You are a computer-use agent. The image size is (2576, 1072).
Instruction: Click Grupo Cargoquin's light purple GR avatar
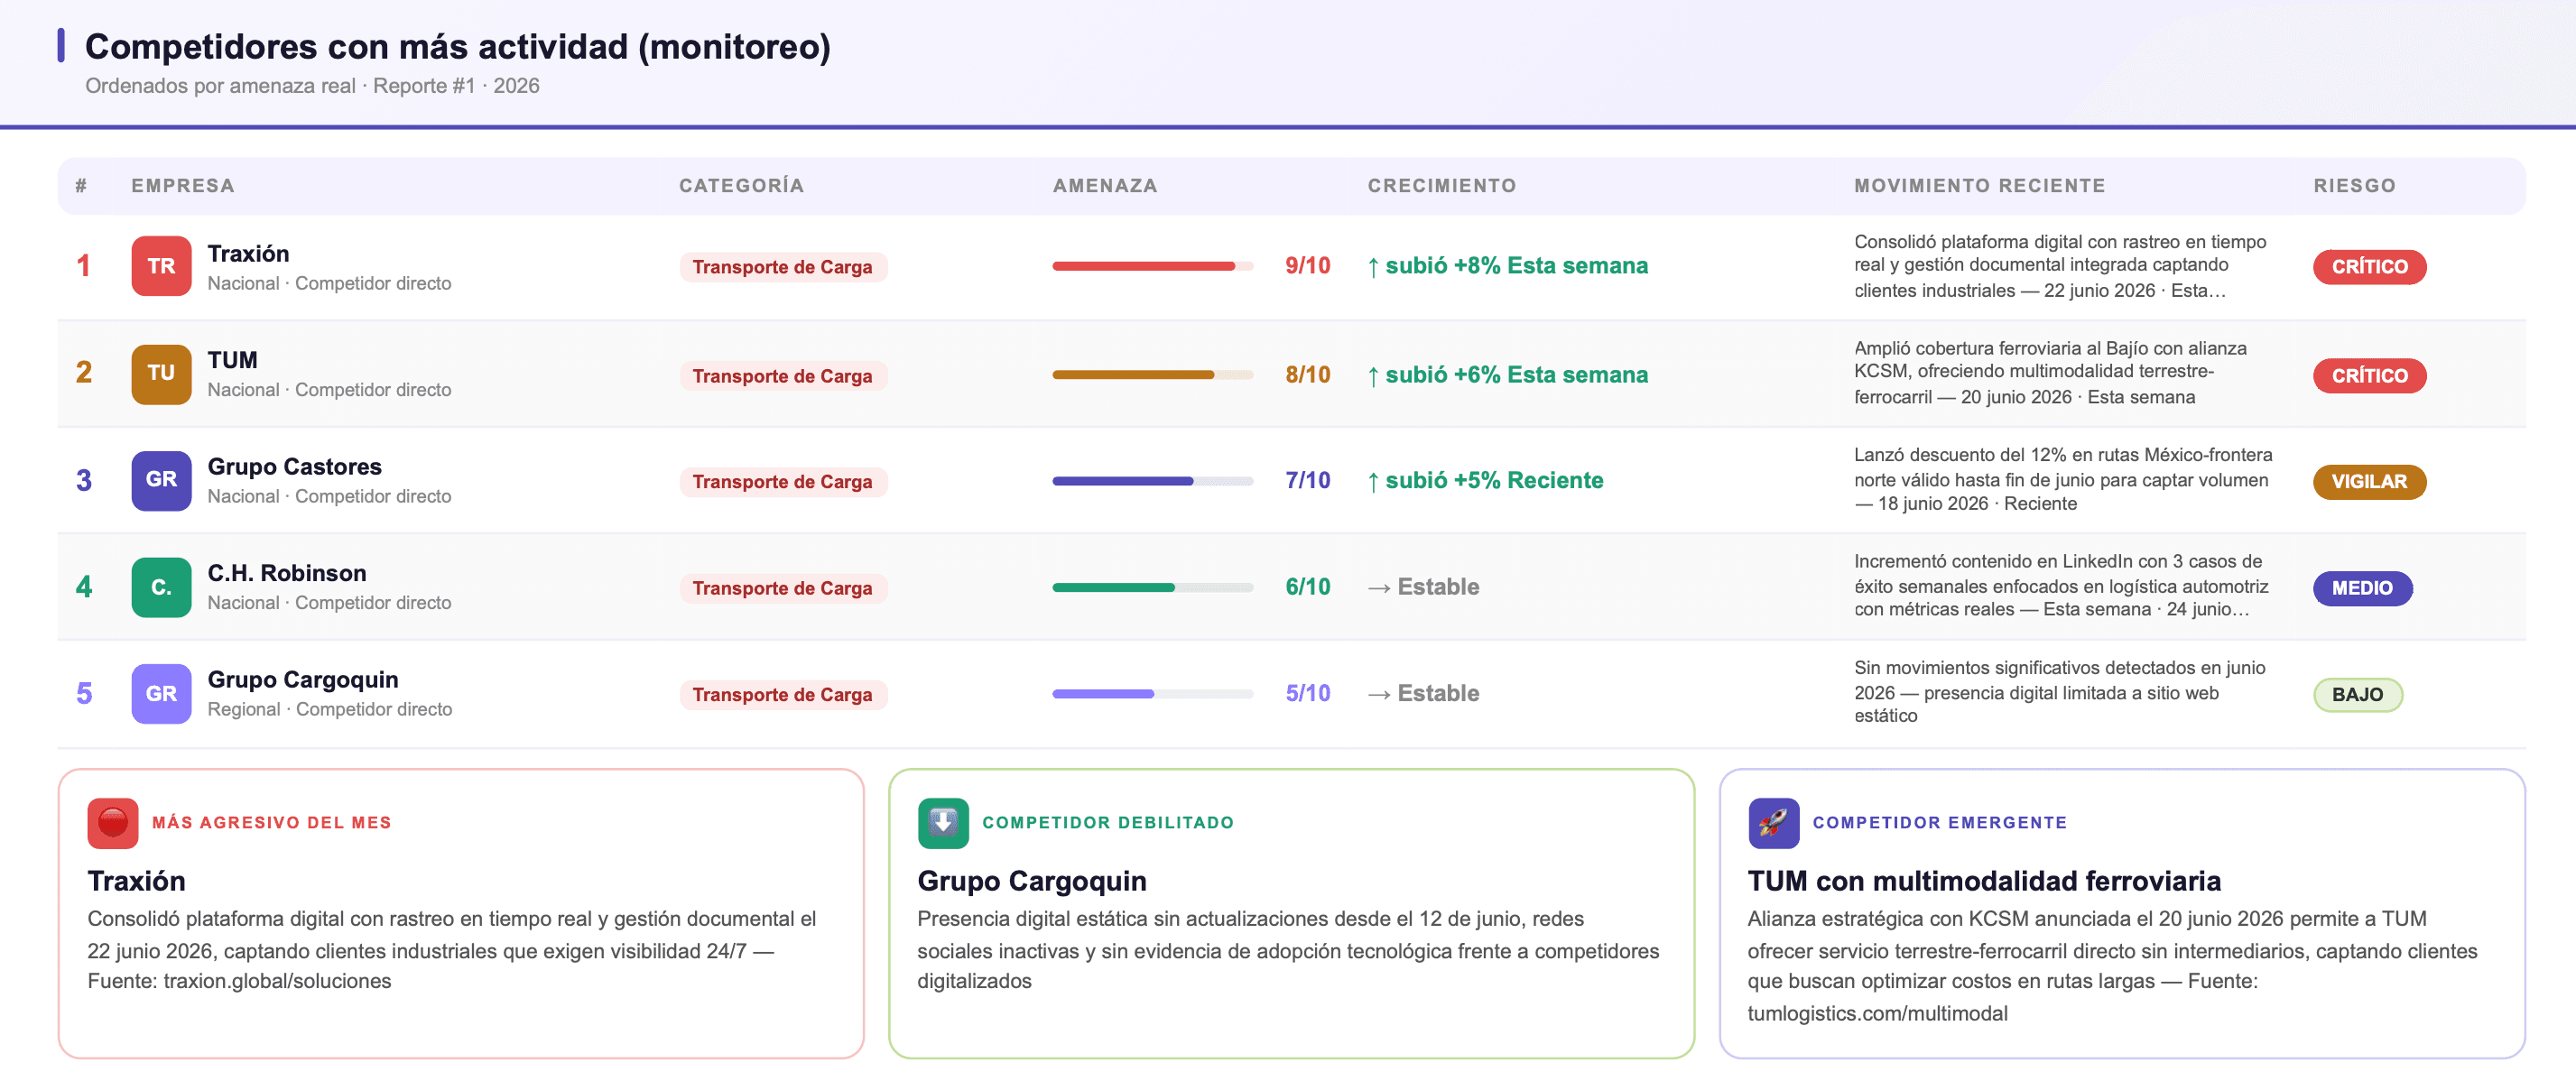(x=161, y=693)
